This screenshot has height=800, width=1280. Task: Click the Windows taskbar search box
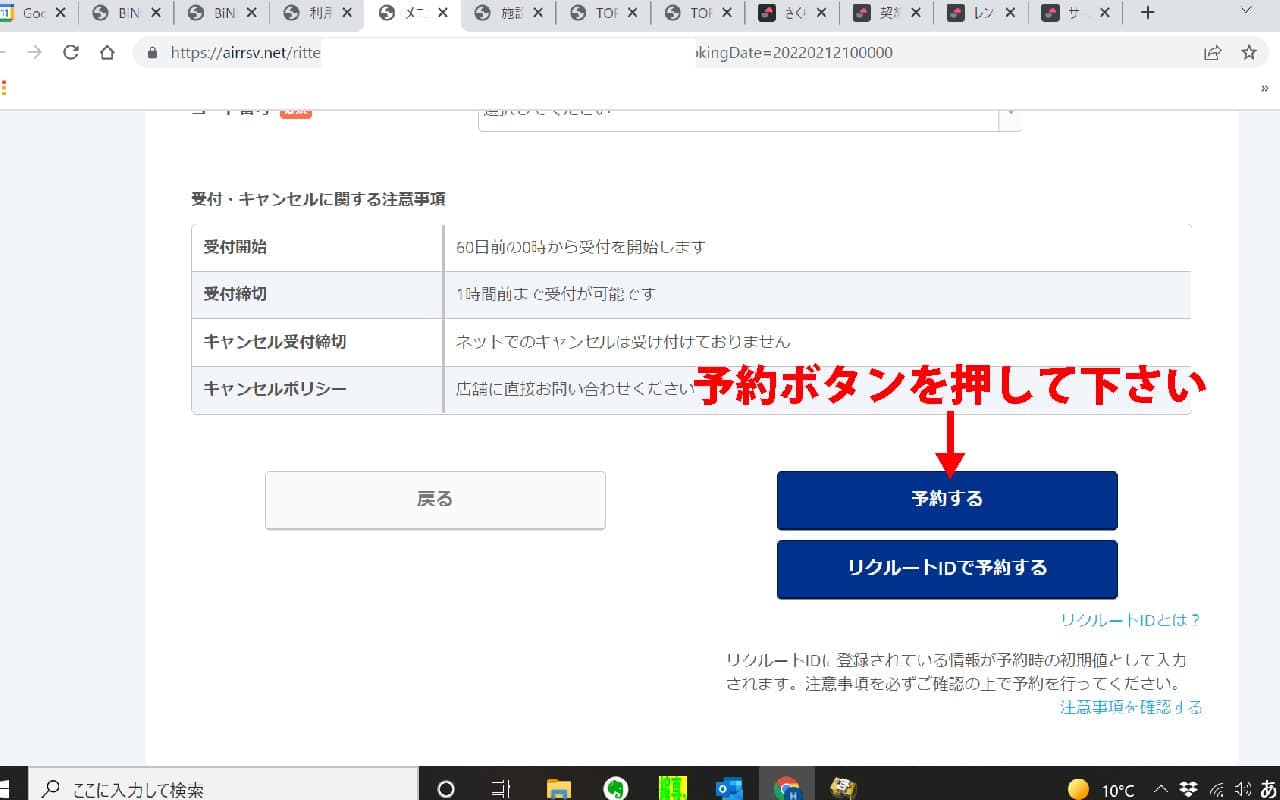point(220,789)
